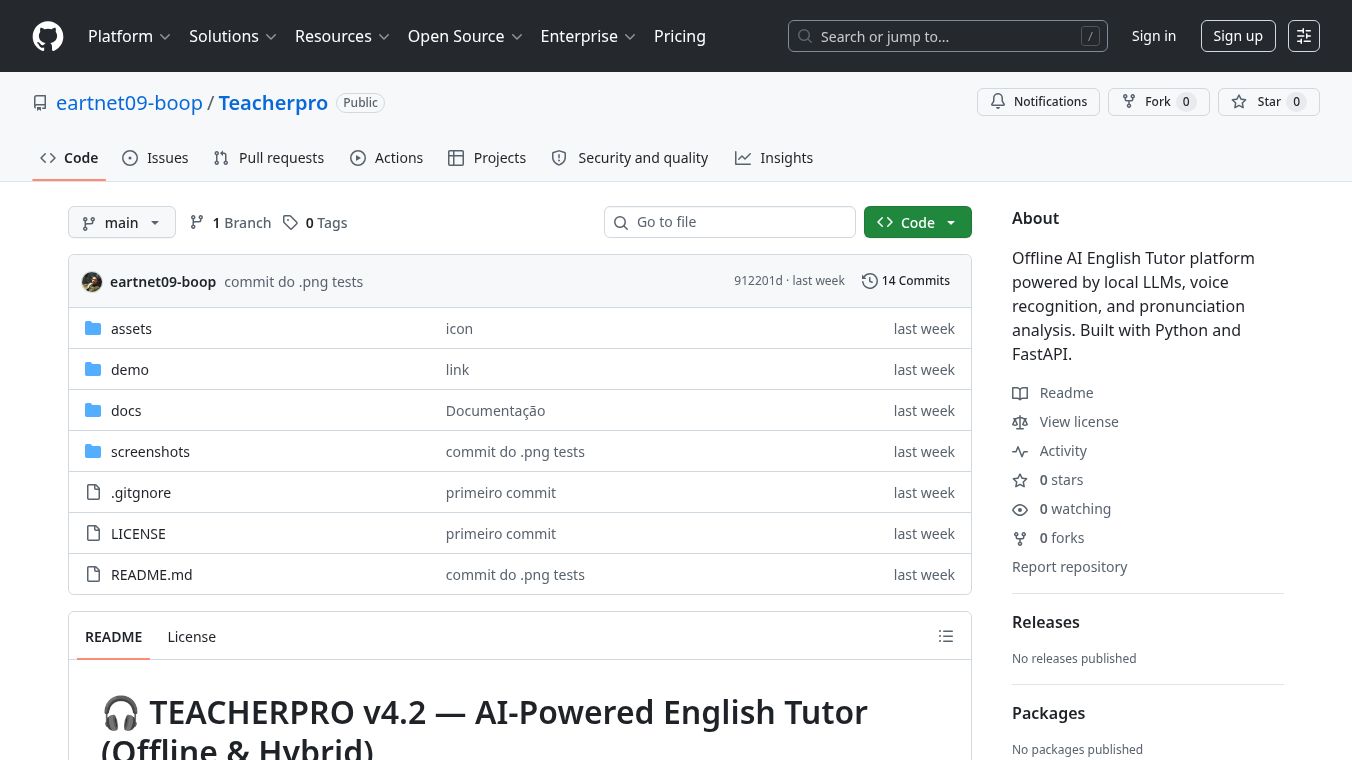Click the Report repository link
Image resolution: width=1352 pixels, height=760 pixels.
click(1069, 567)
